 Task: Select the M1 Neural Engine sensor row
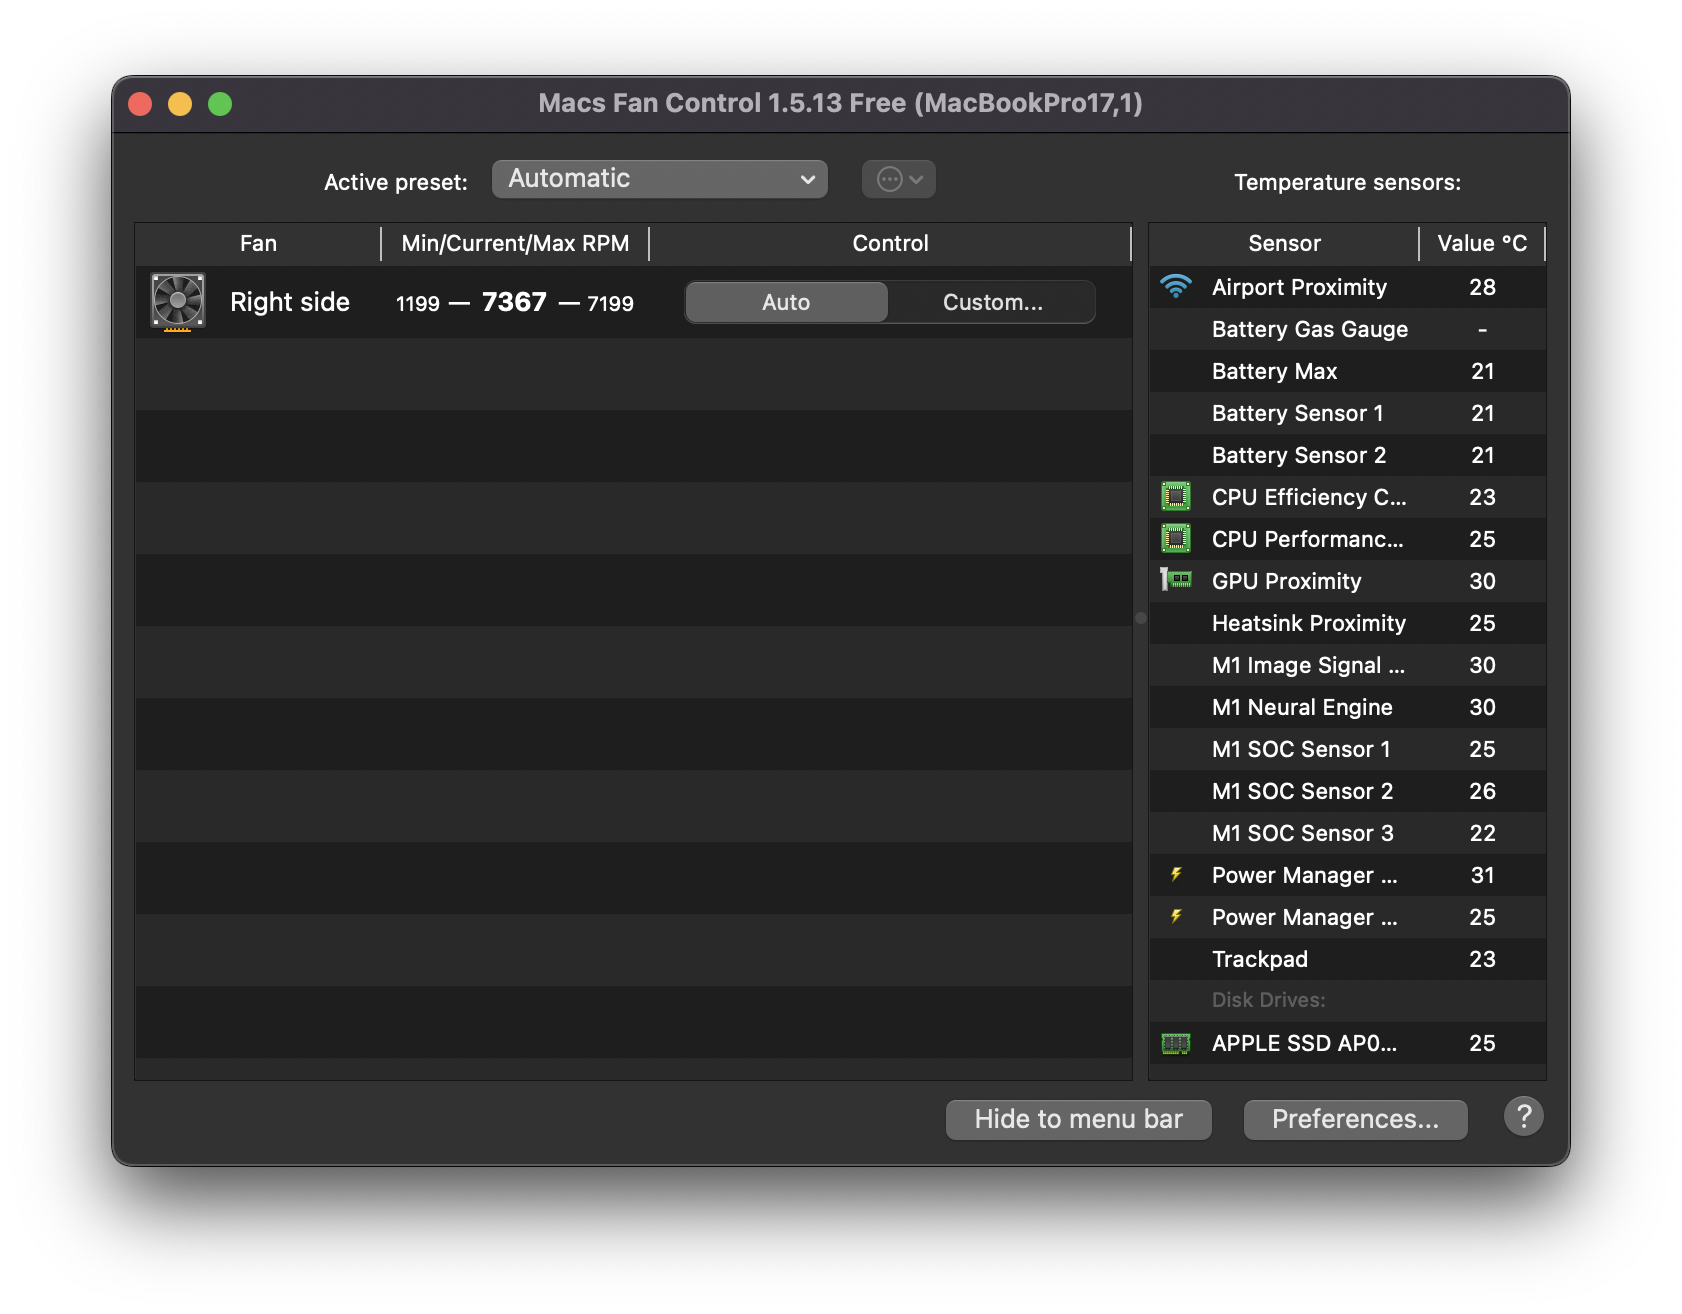[x=1347, y=707]
